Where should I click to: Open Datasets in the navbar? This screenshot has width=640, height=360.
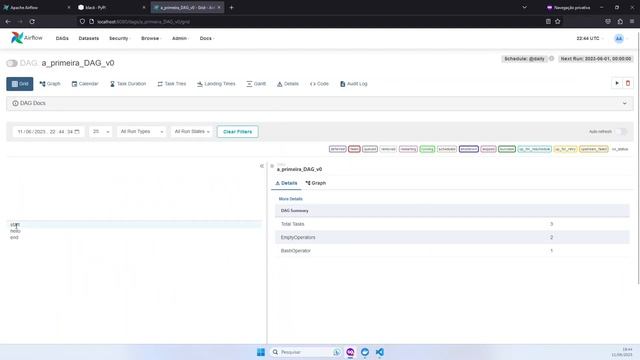click(89, 38)
